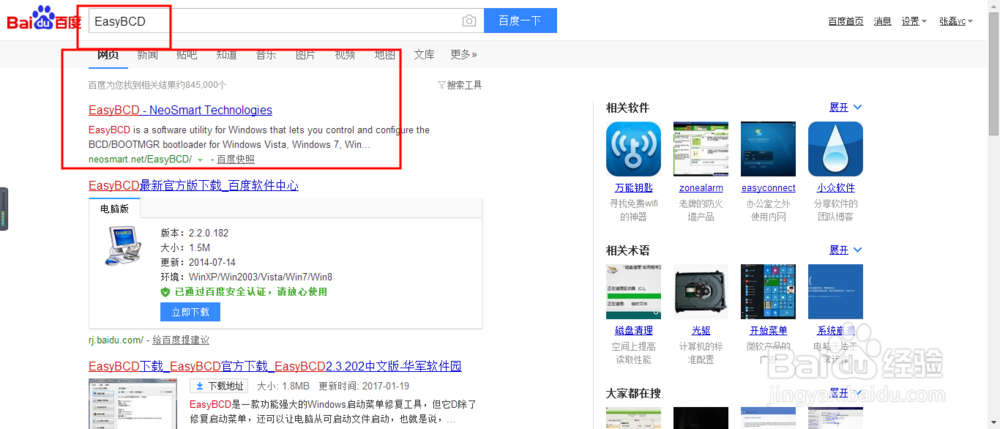This screenshot has width=1000, height=429.
Task: Expand the 更多» category menu
Action: (x=464, y=55)
